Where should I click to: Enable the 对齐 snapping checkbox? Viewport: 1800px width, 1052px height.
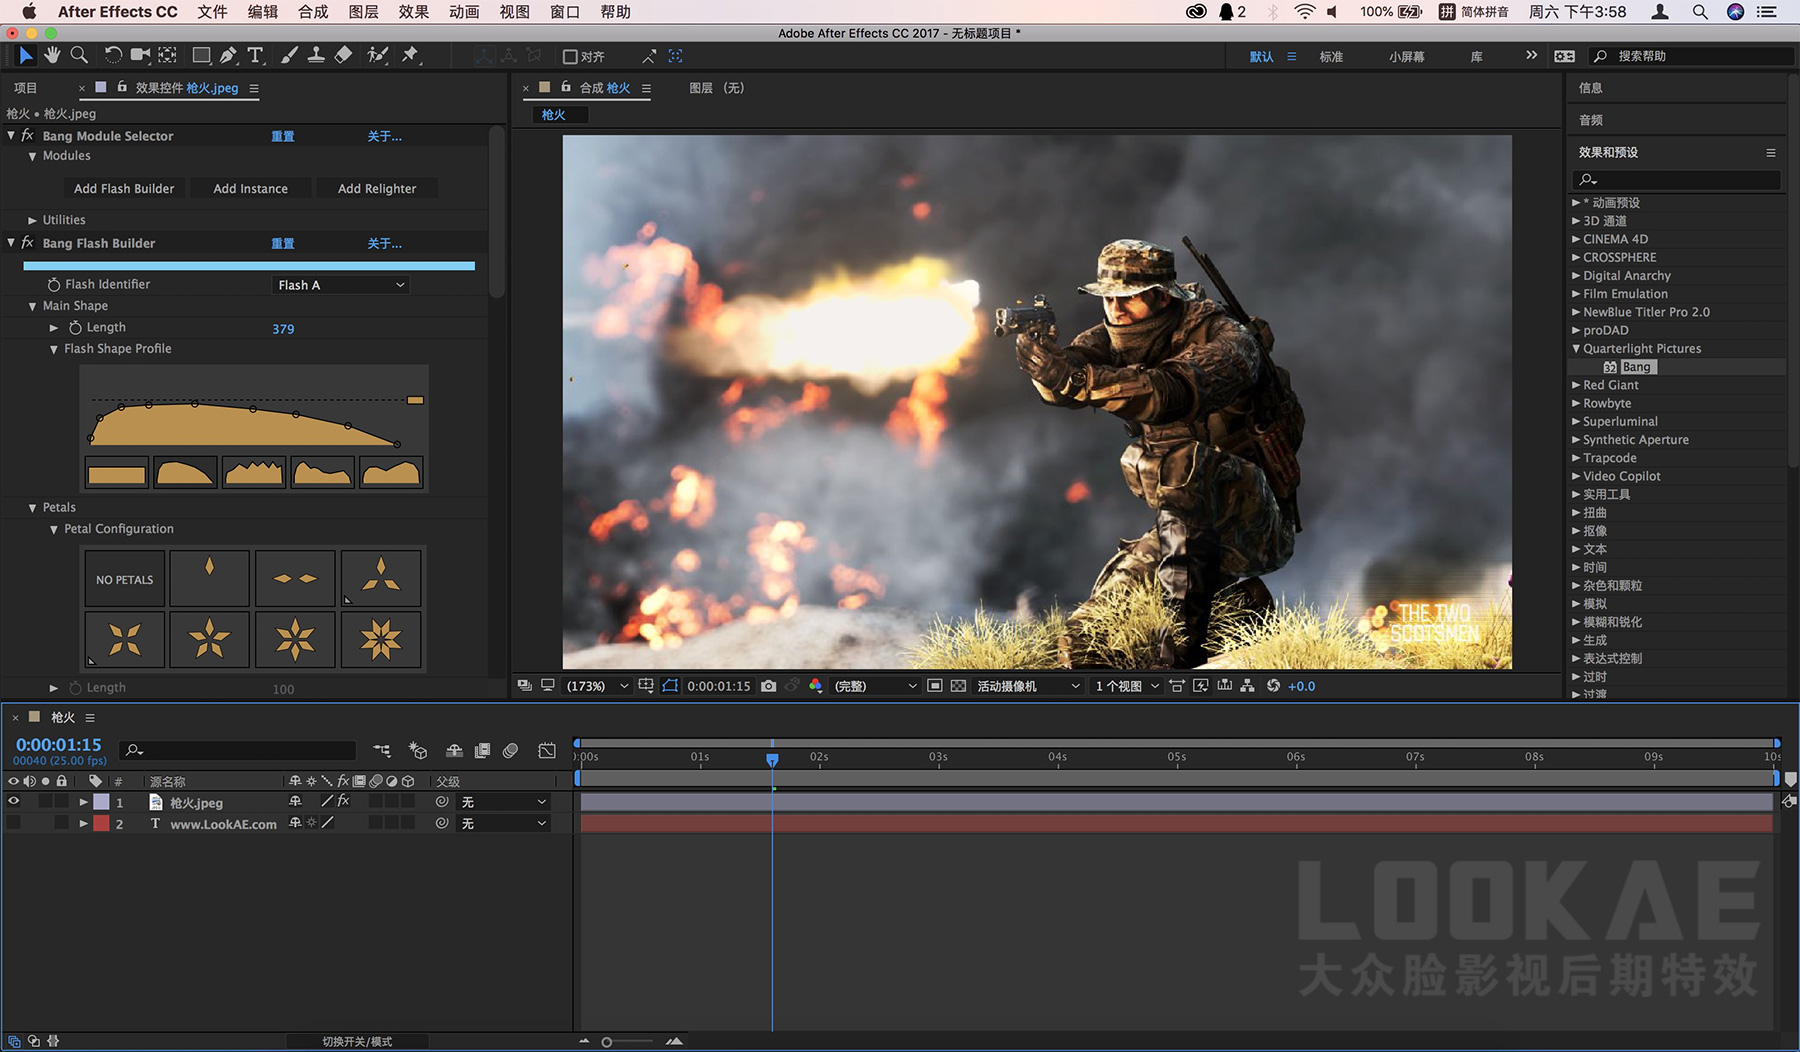570,57
